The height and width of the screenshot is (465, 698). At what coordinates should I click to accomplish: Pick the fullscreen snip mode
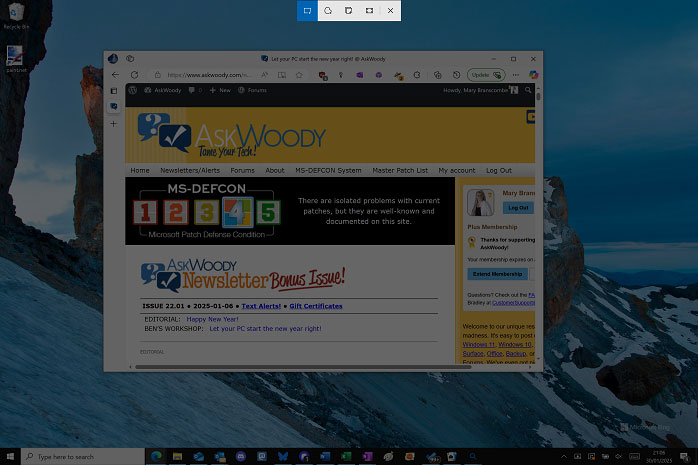[x=369, y=11]
